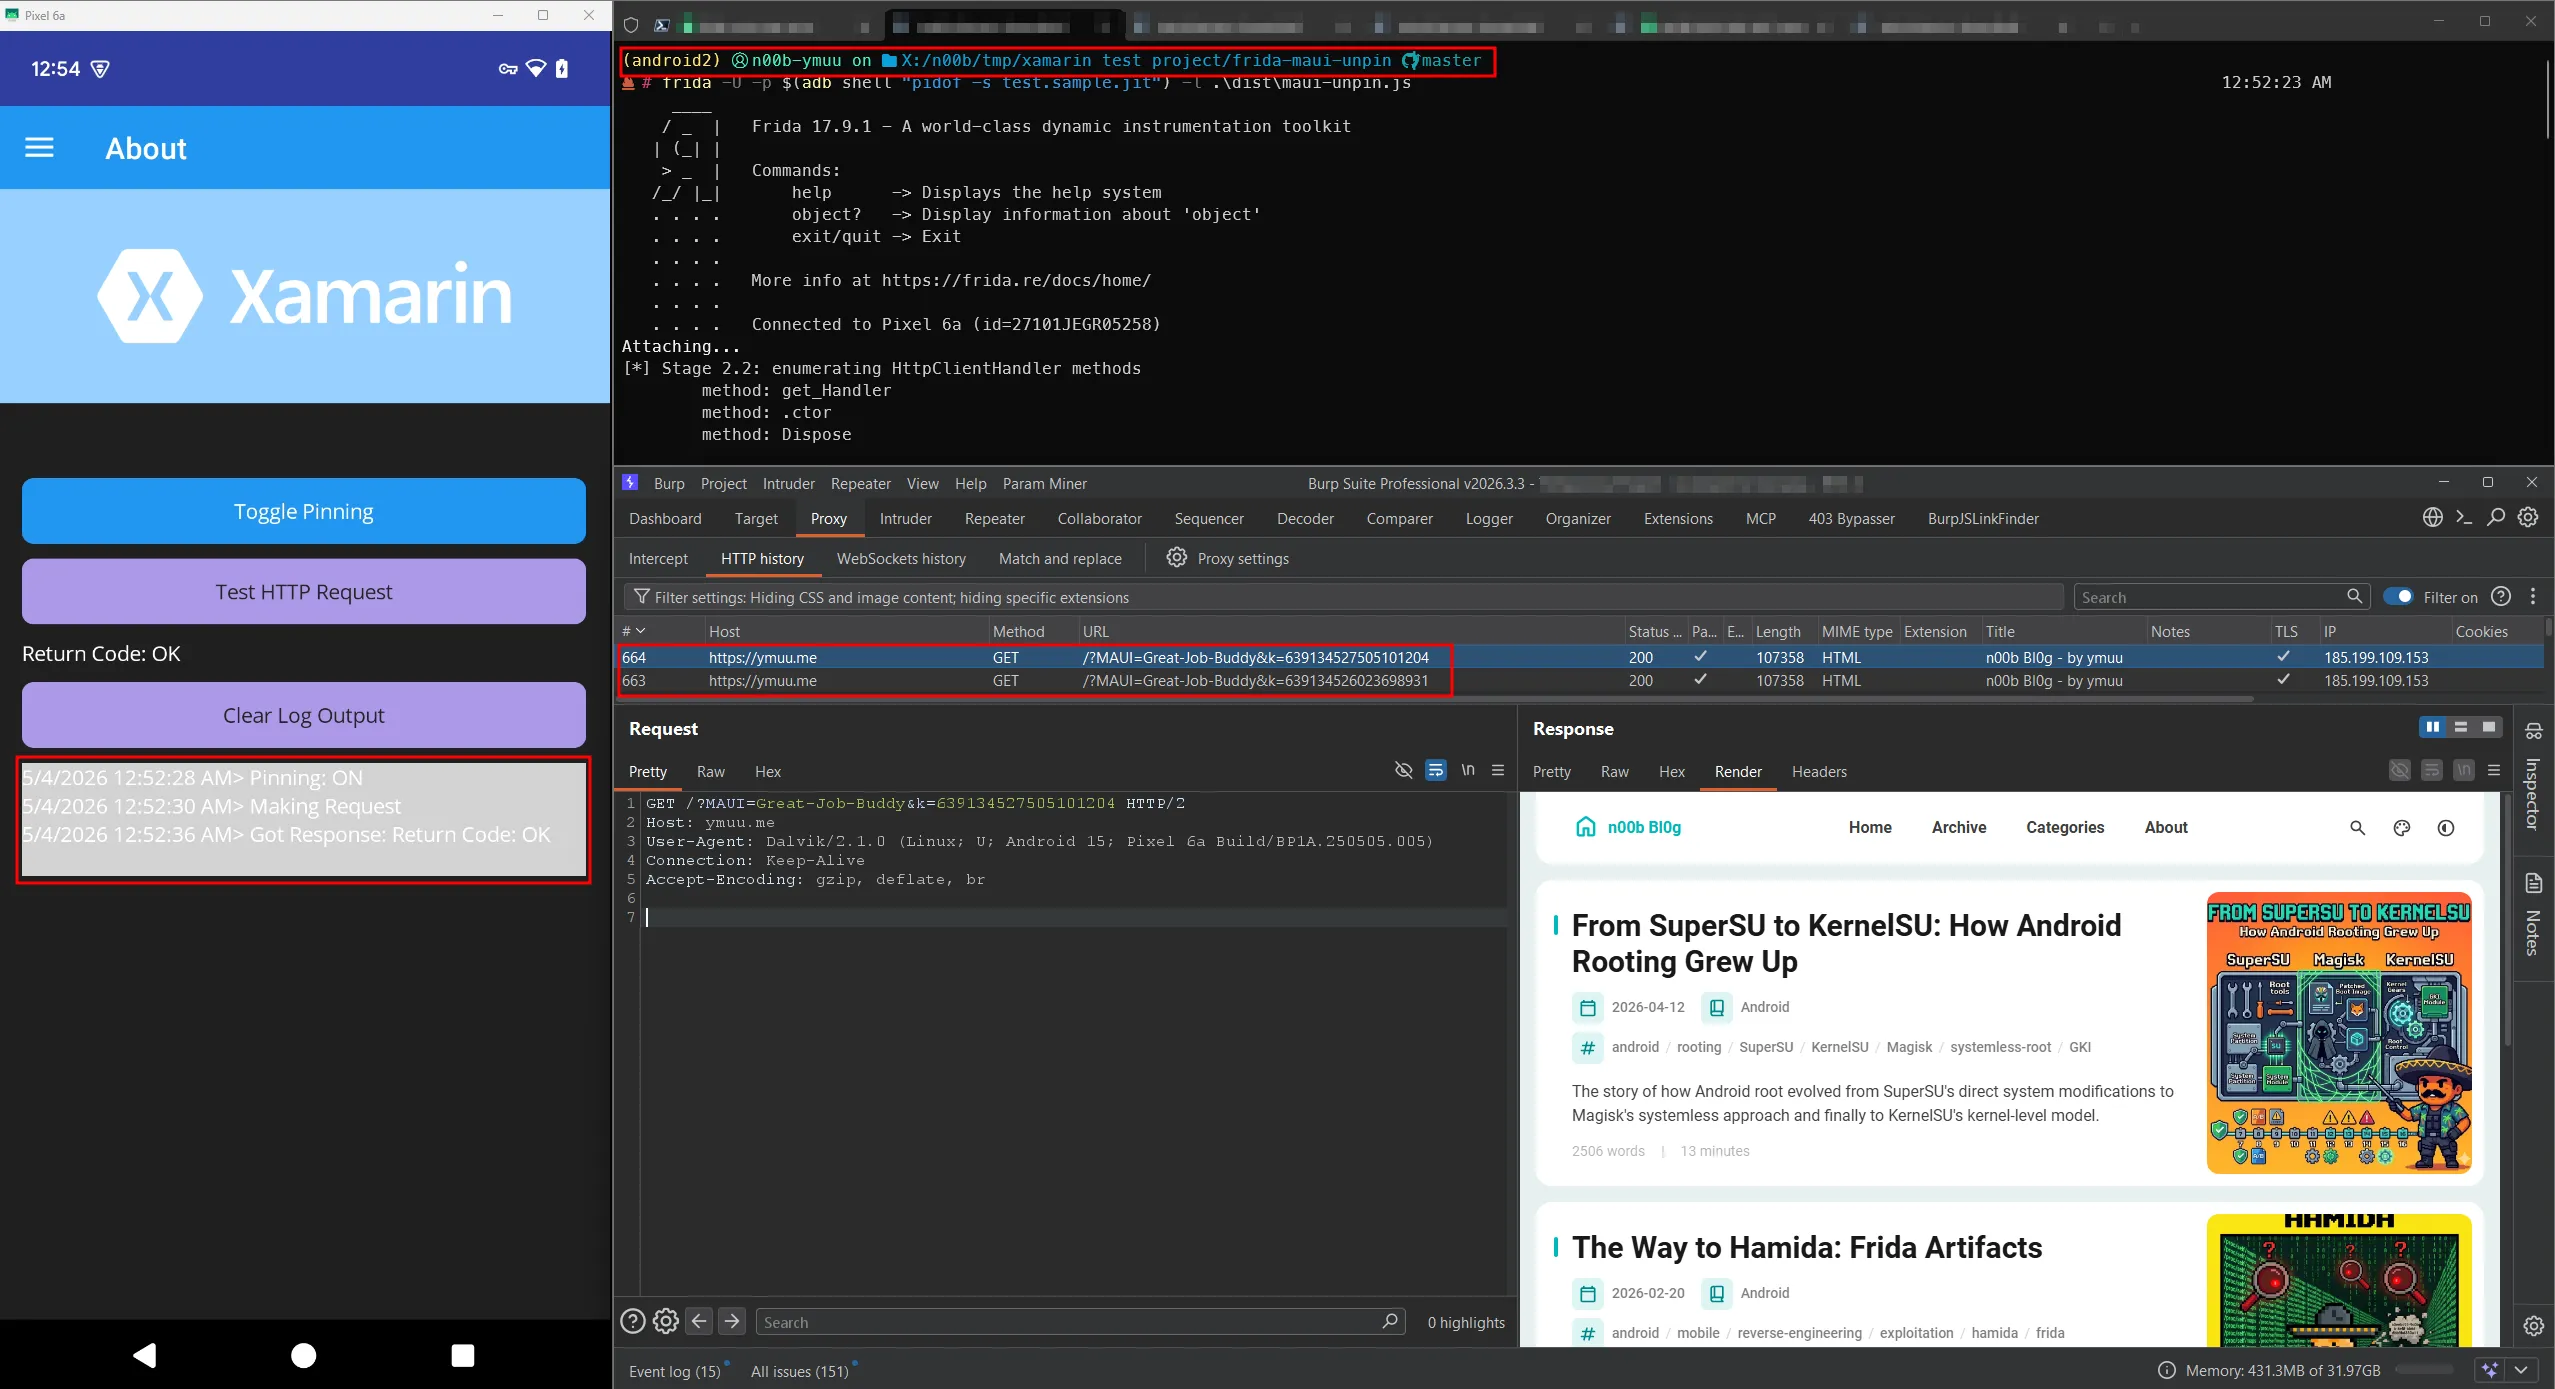Click the memory usage progress bar

pos(2424,1370)
